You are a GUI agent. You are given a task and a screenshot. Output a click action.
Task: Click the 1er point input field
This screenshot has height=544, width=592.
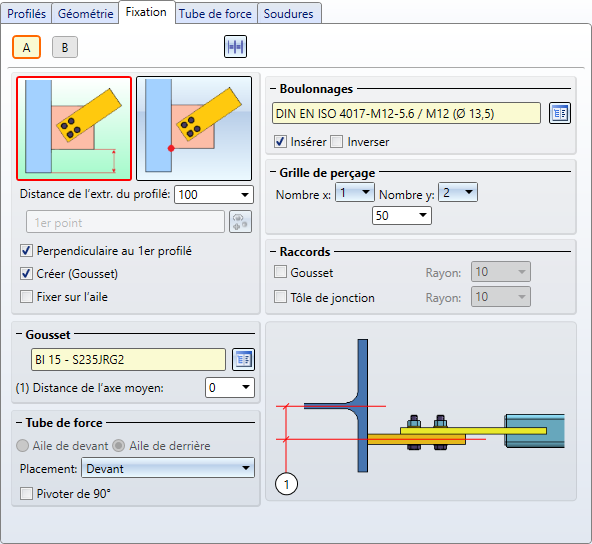point(125,222)
